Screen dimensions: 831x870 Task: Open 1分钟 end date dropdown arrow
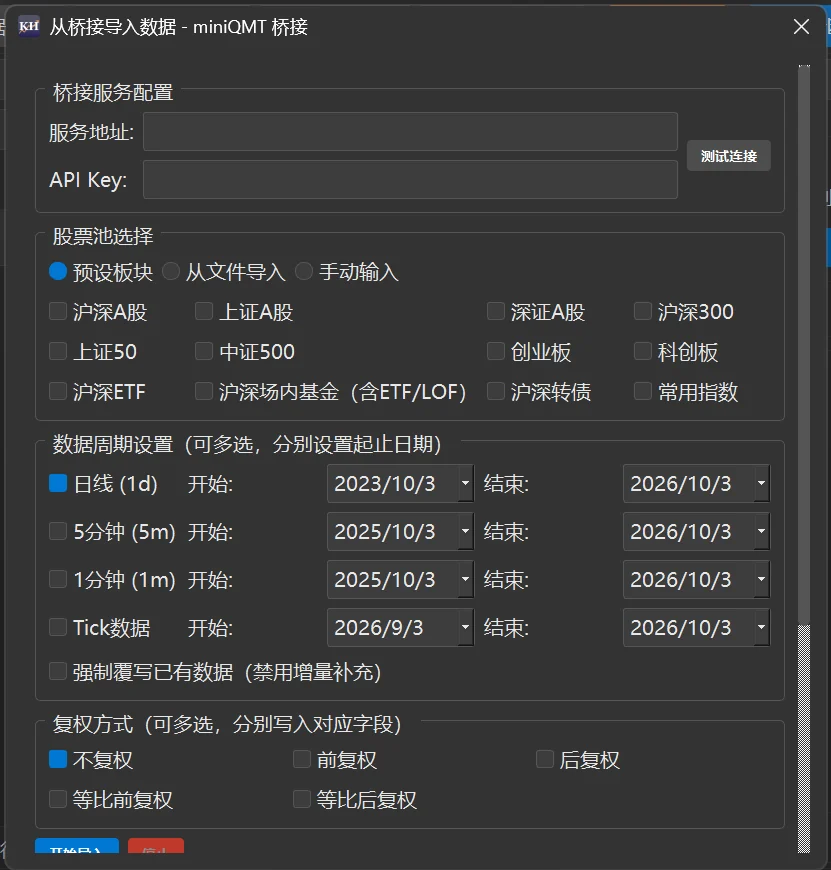click(762, 579)
